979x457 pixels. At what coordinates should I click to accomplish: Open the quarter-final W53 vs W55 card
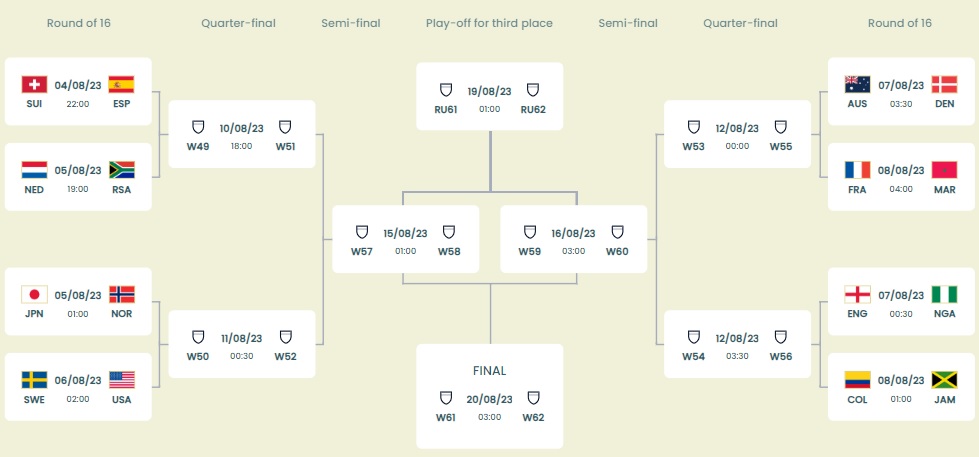coord(737,135)
